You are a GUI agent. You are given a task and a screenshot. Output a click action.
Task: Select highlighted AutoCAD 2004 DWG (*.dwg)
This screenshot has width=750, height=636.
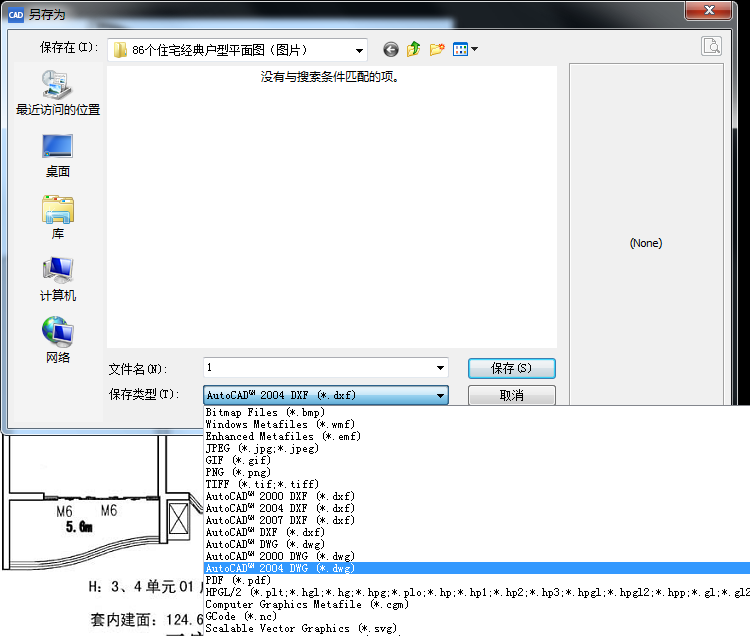477,568
